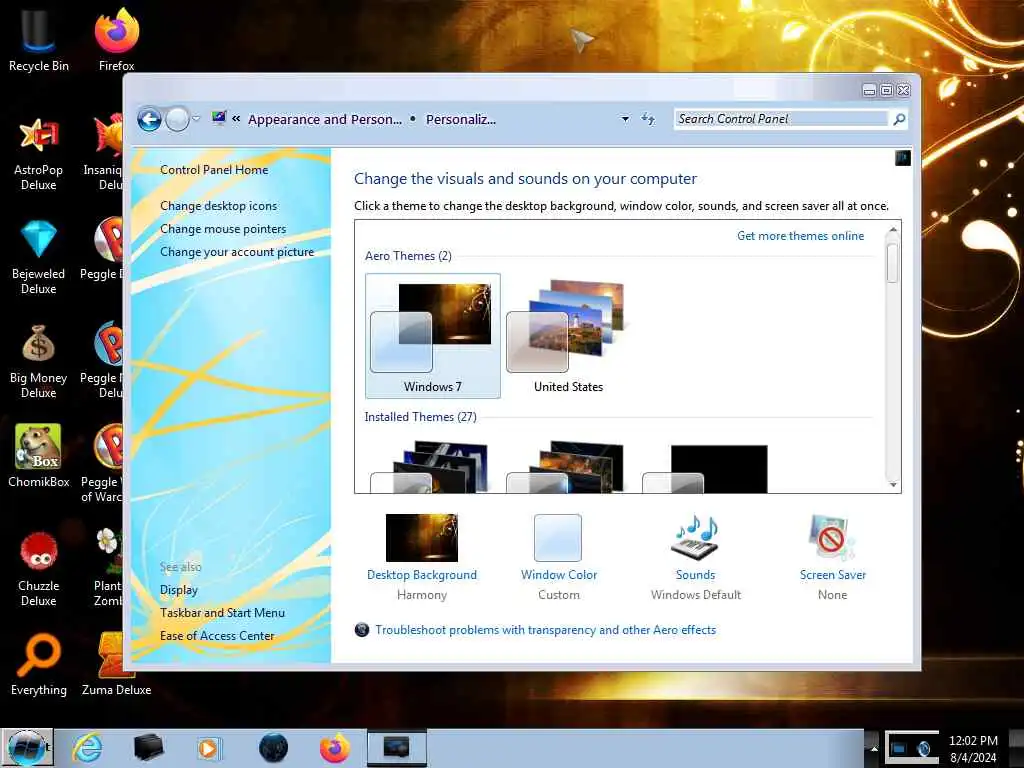Select Big Money Deluxe desktop icon
1024x768 pixels.
[39, 361]
